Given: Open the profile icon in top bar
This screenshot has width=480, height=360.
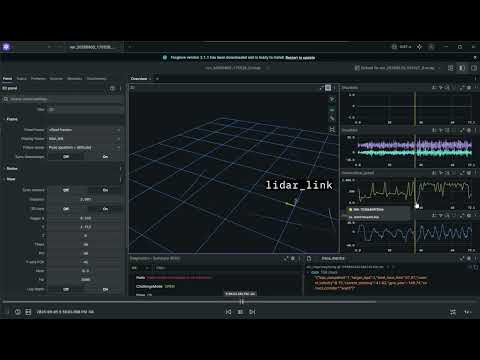Looking at the screenshot, I should tap(431, 47).
